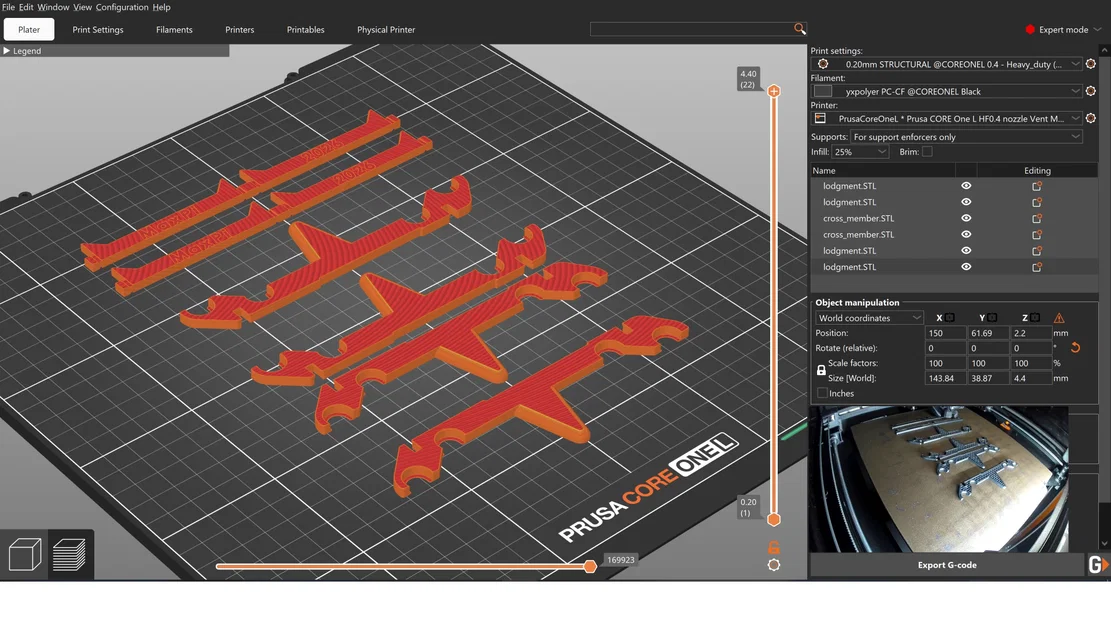Open the Window menu

tap(53, 7)
